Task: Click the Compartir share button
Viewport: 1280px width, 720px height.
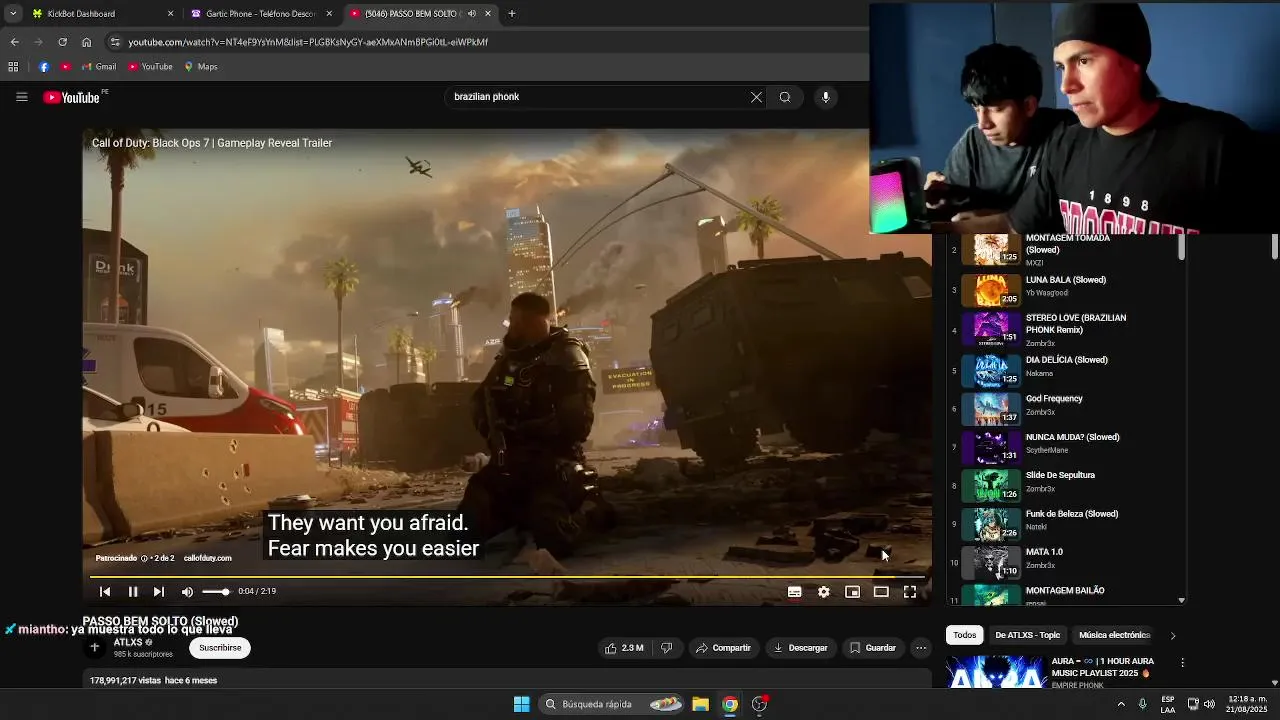Action: click(723, 648)
